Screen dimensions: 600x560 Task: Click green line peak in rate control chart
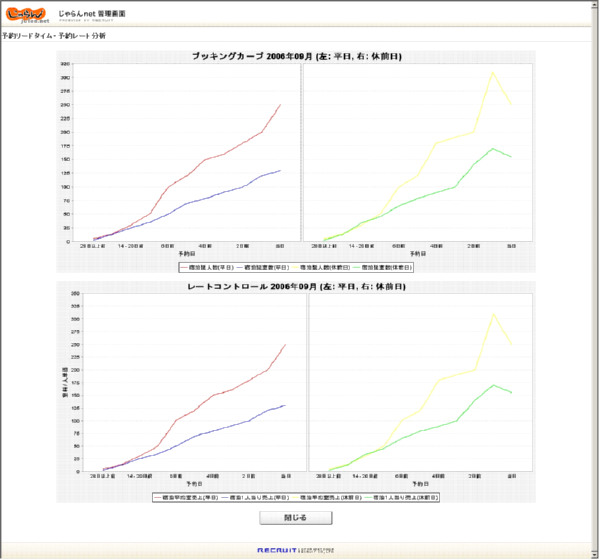(x=494, y=384)
